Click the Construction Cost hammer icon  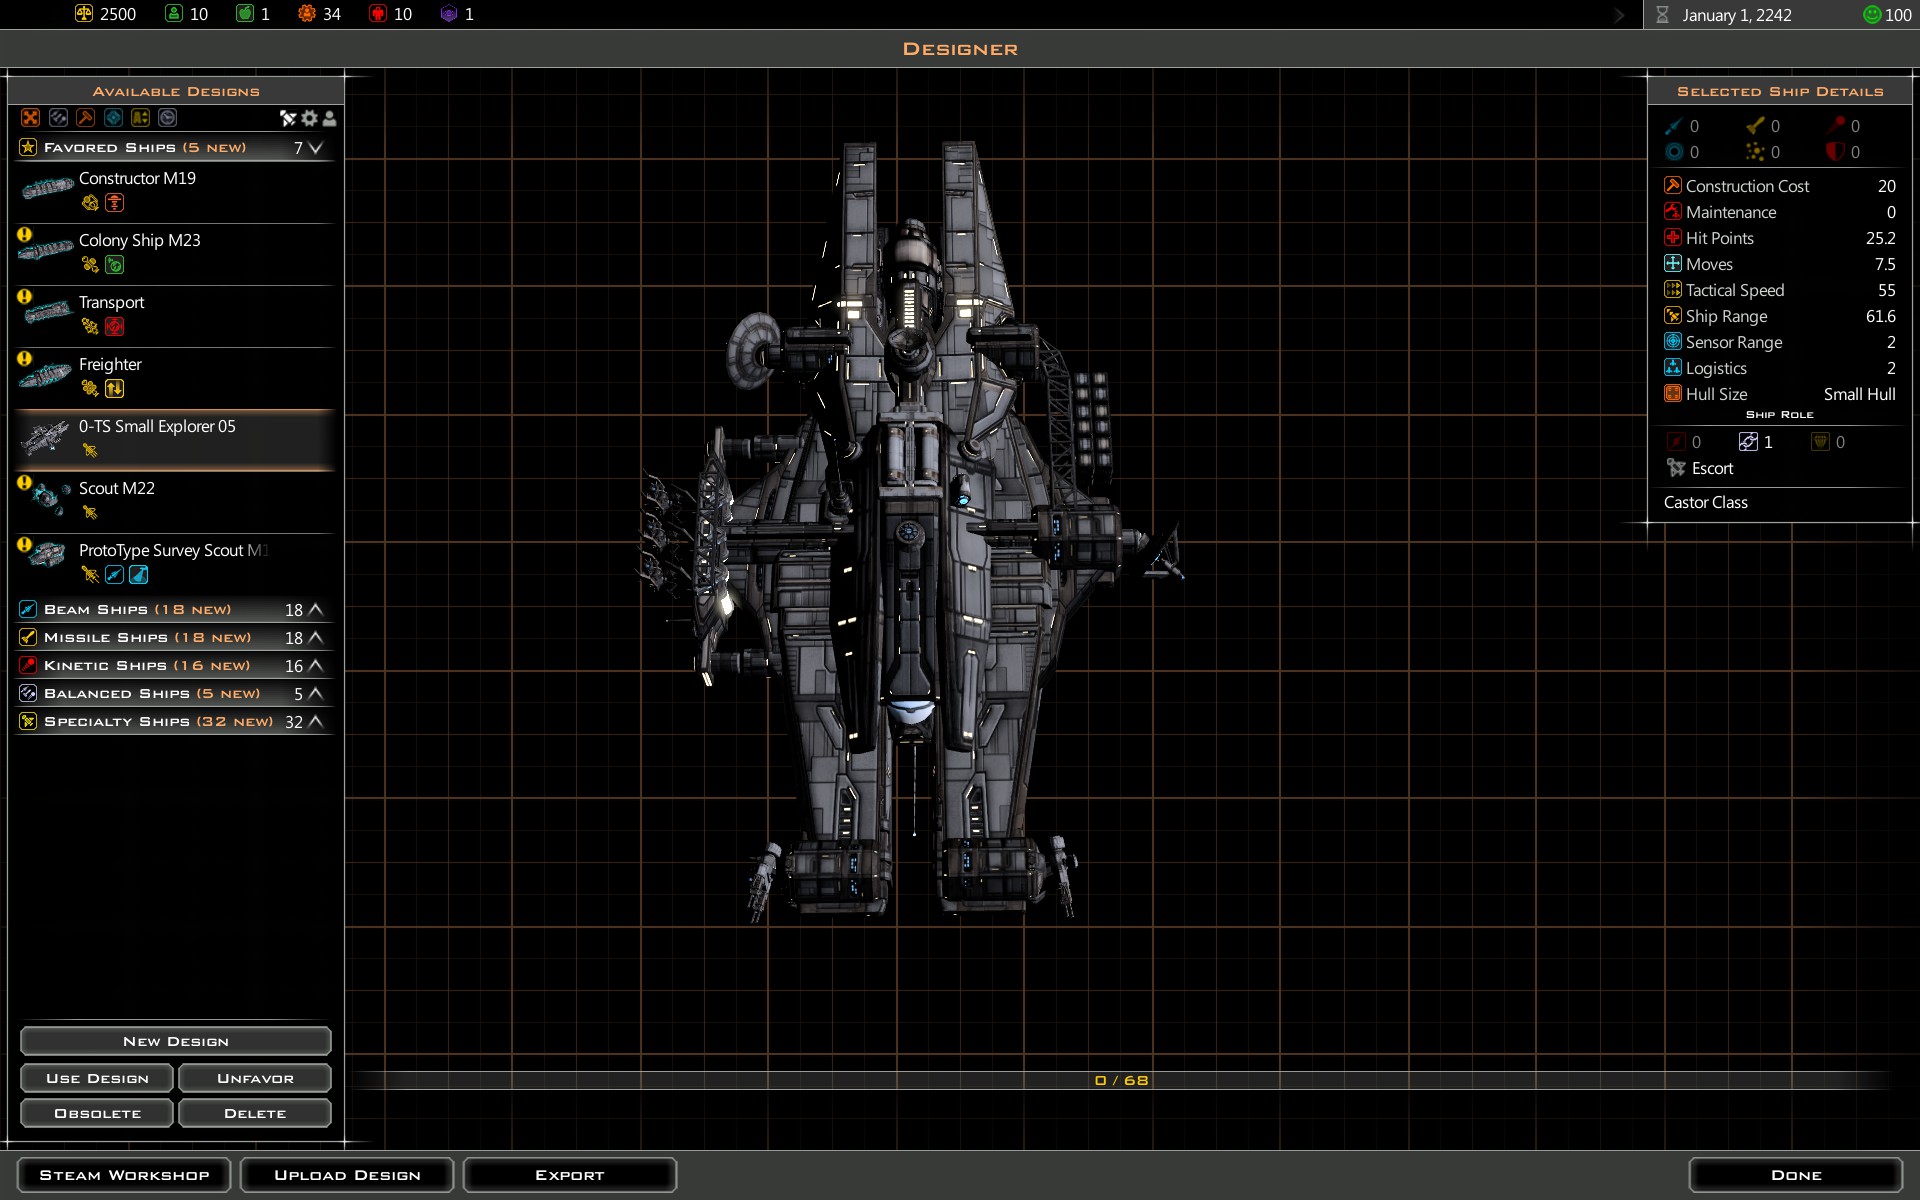pos(1672,185)
